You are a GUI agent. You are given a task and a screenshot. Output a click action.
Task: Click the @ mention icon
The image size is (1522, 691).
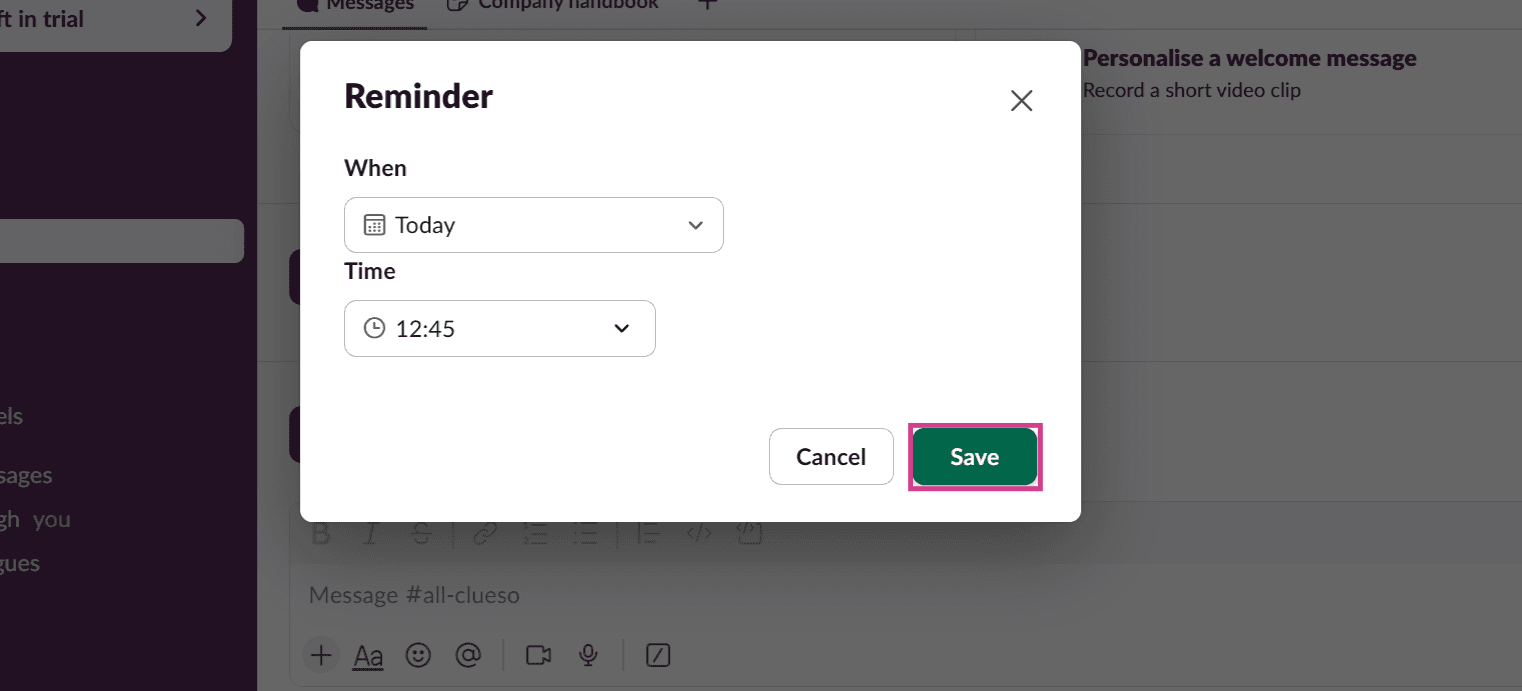(467, 655)
